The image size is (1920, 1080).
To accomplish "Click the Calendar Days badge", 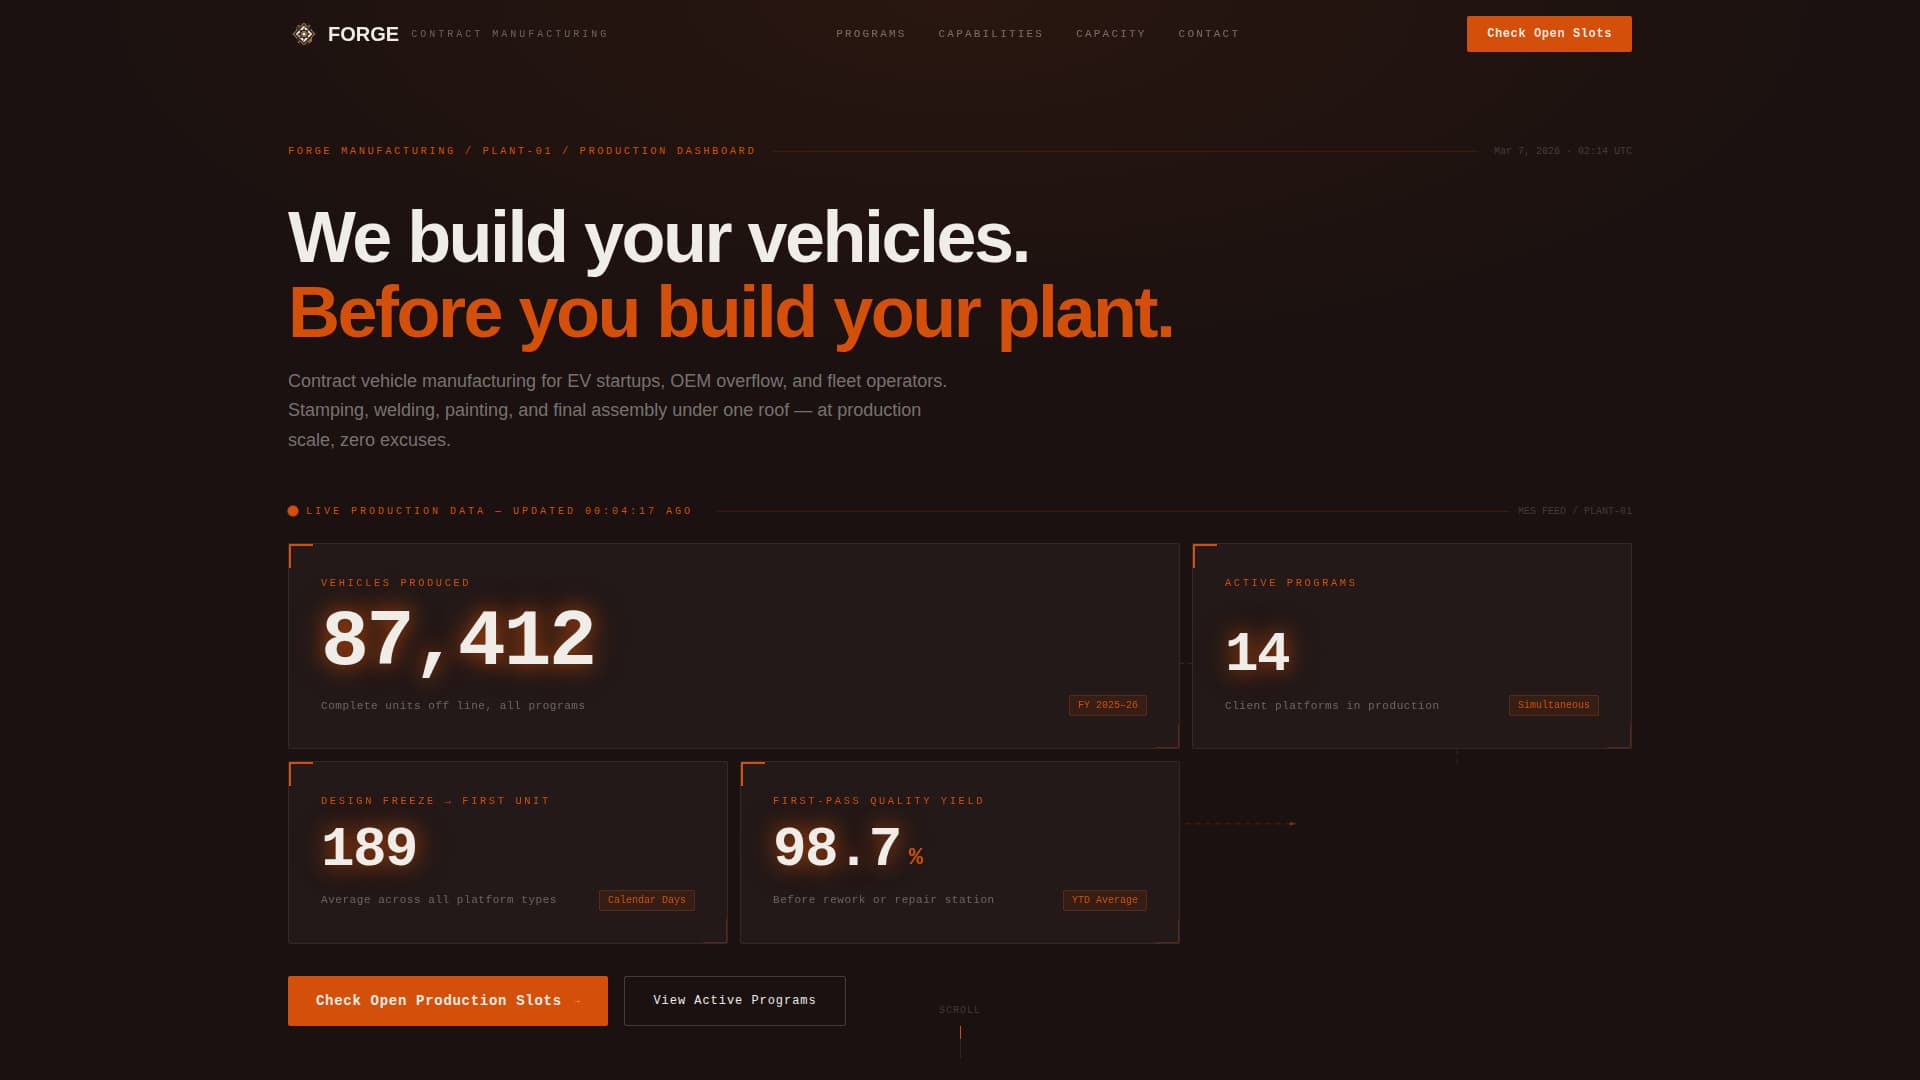I will pyautogui.click(x=646, y=900).
